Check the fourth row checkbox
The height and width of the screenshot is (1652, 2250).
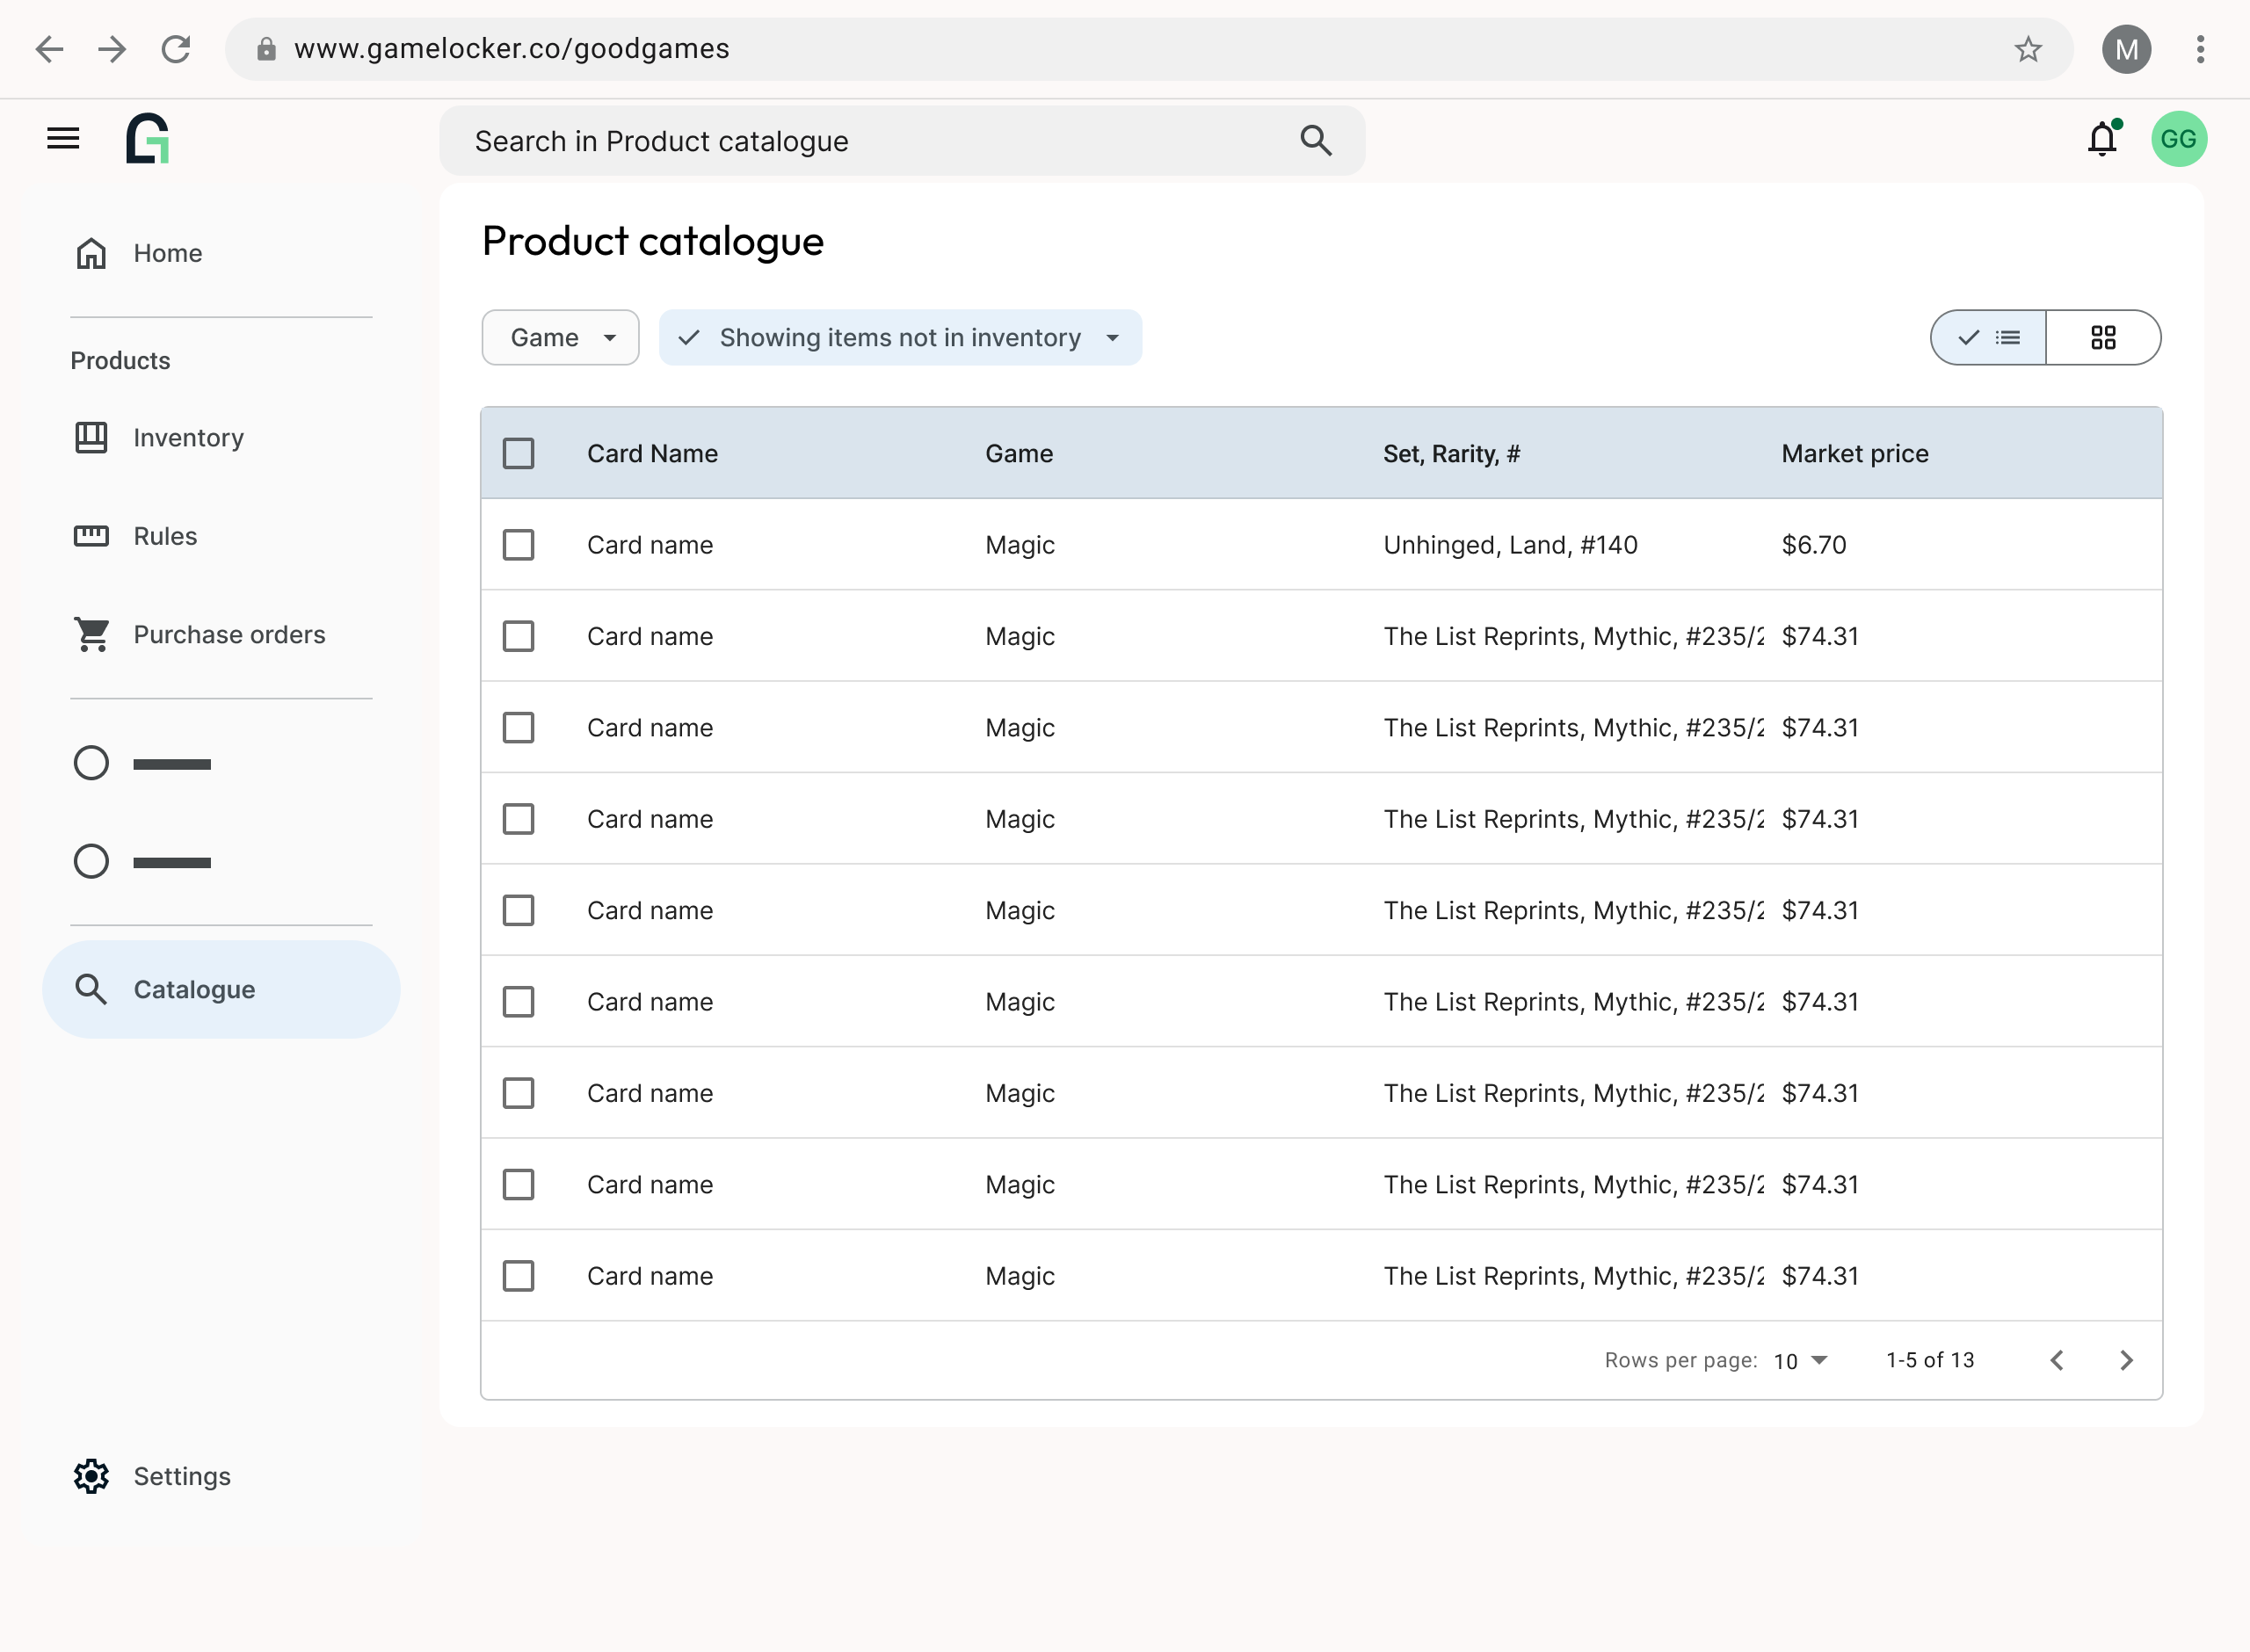(x=518, y=819)
